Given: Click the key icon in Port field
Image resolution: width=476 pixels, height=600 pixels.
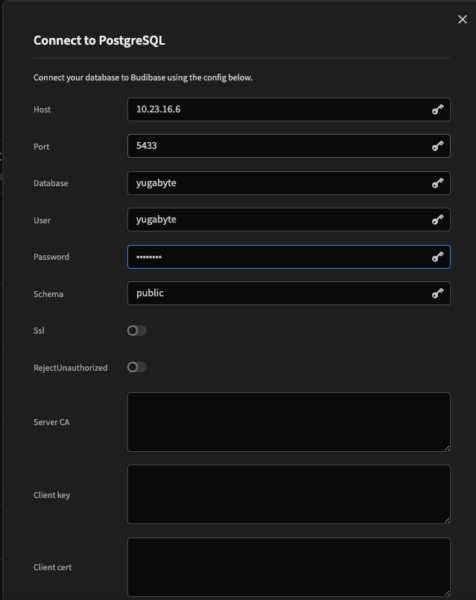Looking at the screenshot, I should click(x=438, y=146).
